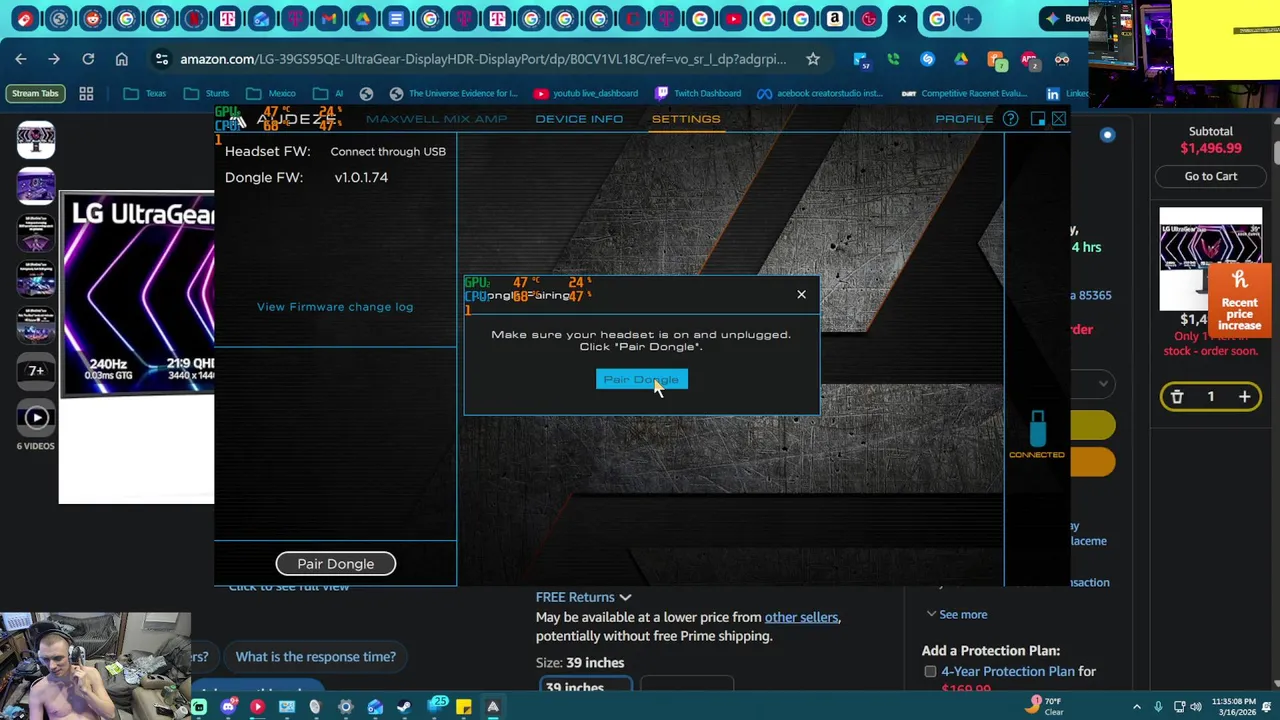
Task: Open a new browser tab with plus
Action: point(968,18)
